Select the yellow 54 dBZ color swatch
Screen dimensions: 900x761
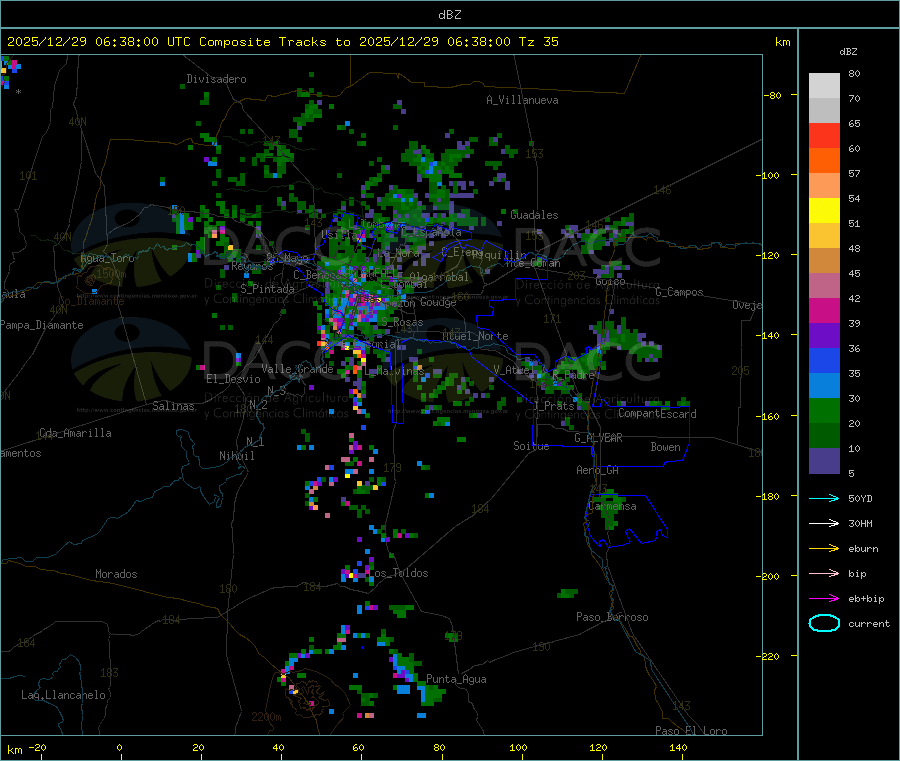tap(824, 211)
